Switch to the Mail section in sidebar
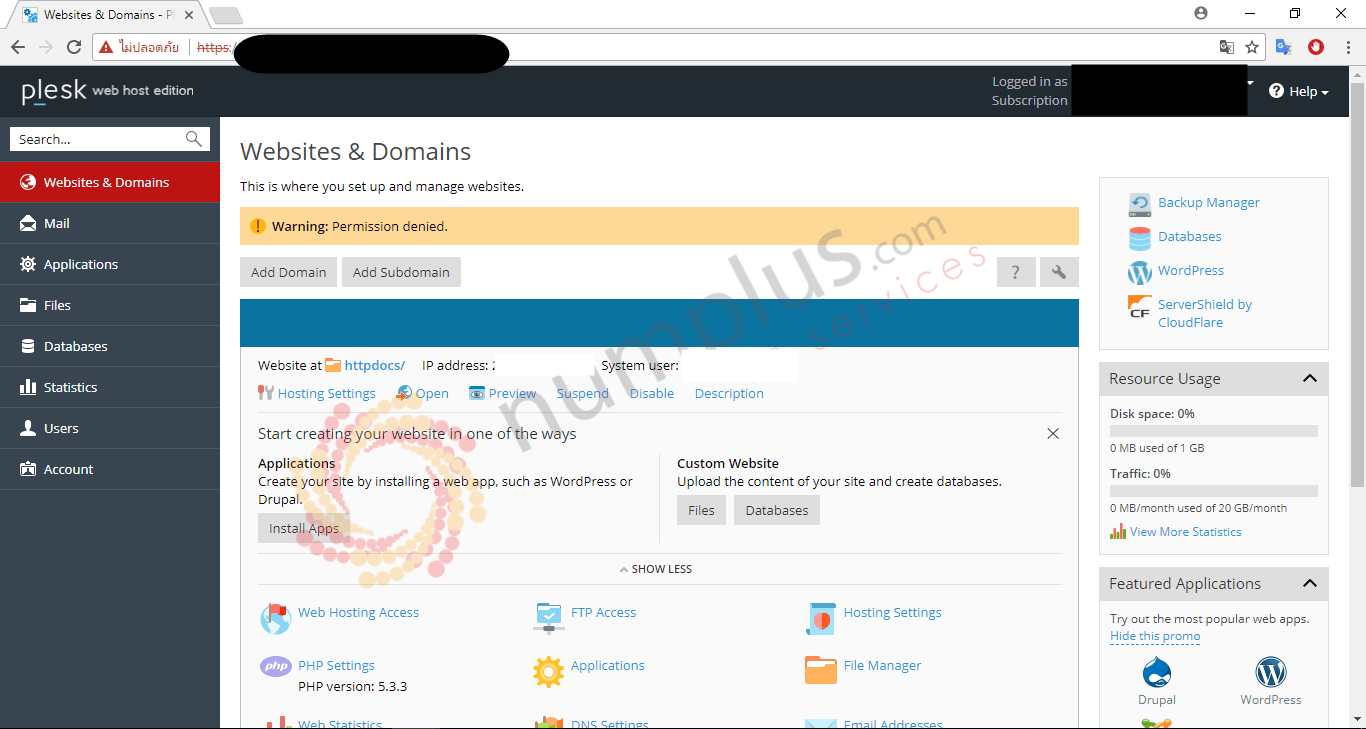Viewport: 1366px width, 729px height. 57,223
